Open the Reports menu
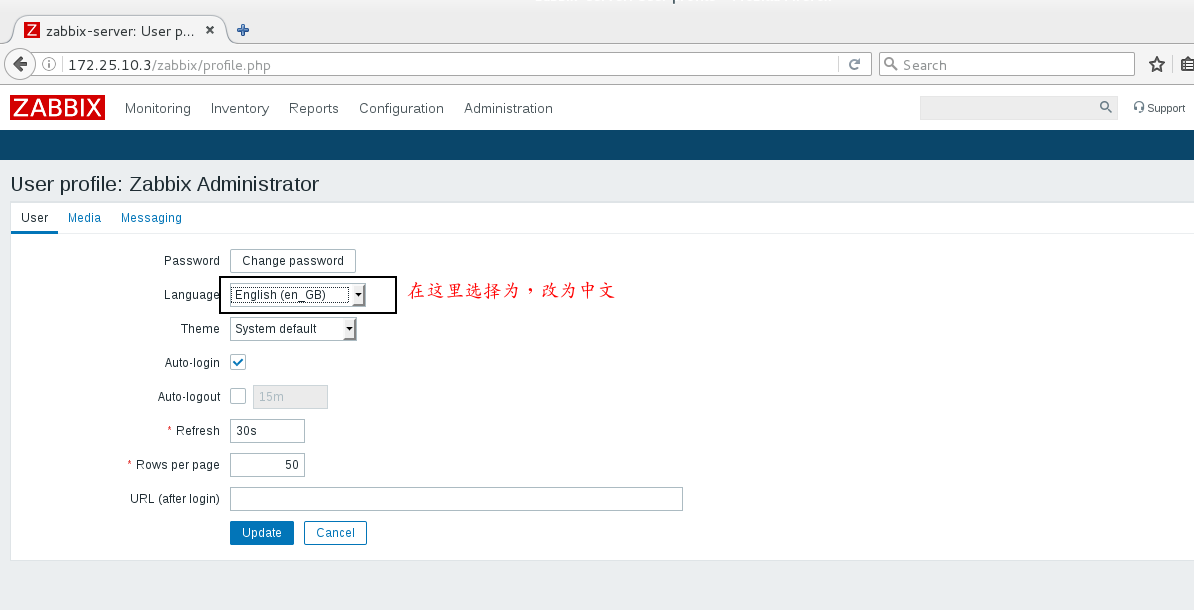This screenshot has width=1194, height=610. [314, 108]
